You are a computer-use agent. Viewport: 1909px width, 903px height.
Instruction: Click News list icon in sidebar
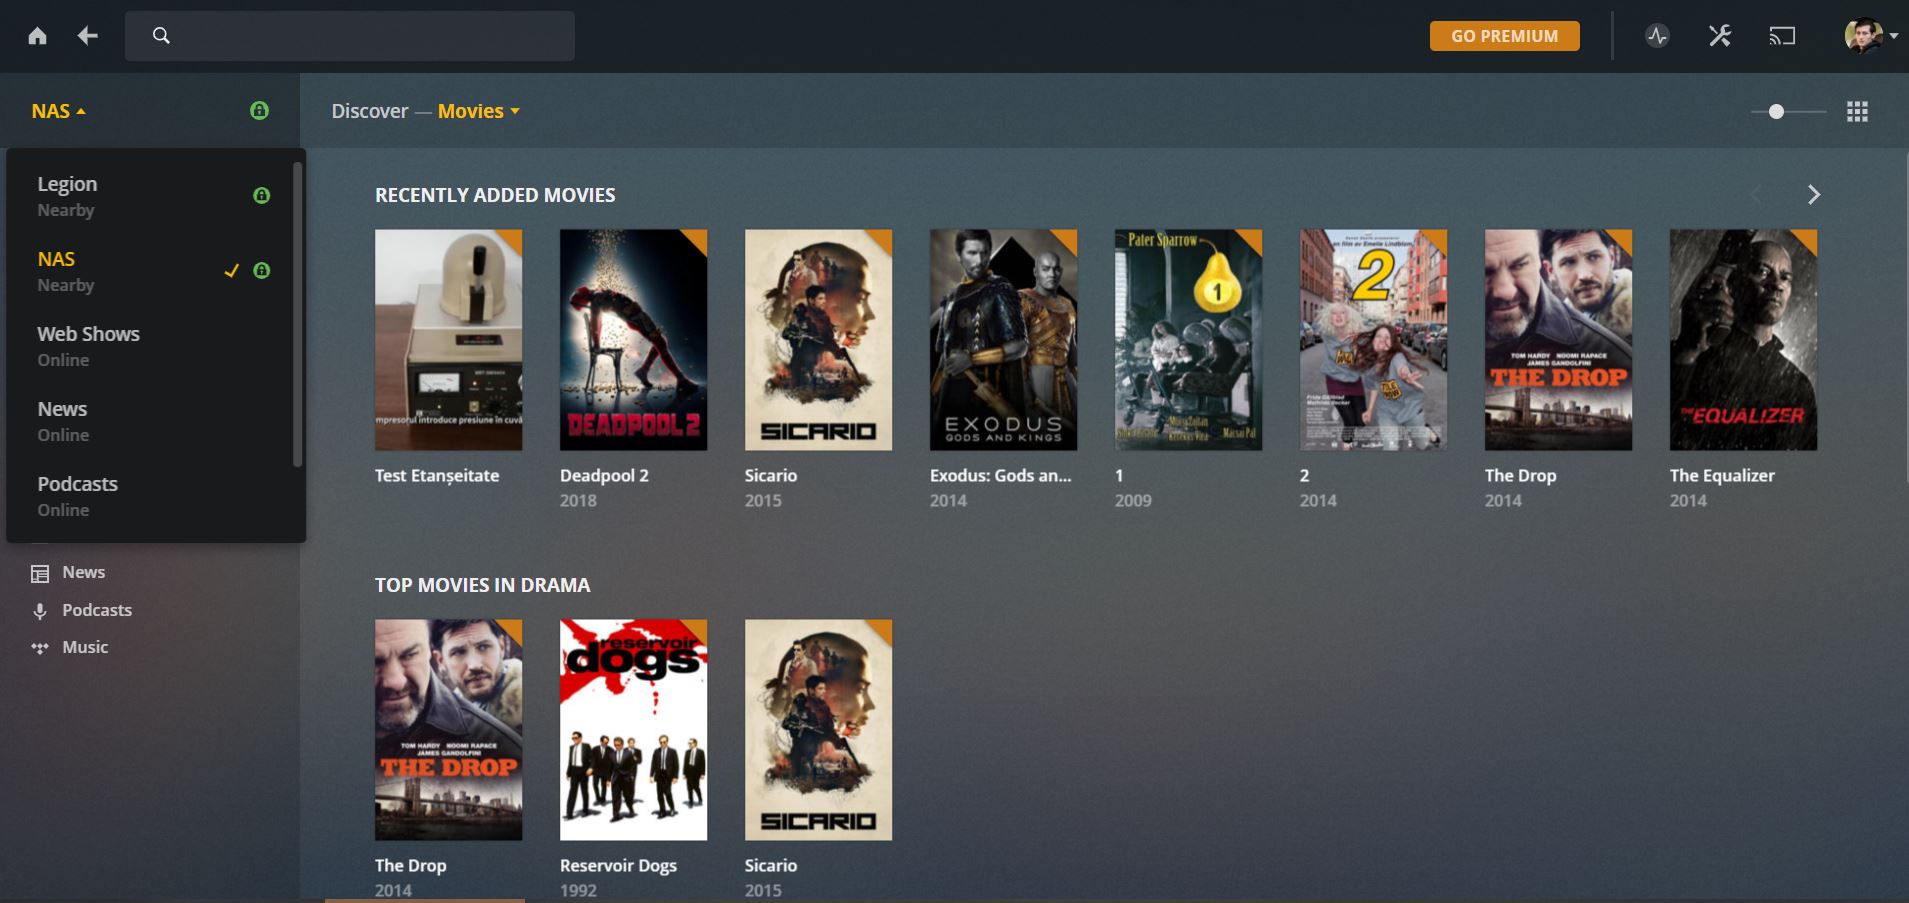(x=40, y=574)
